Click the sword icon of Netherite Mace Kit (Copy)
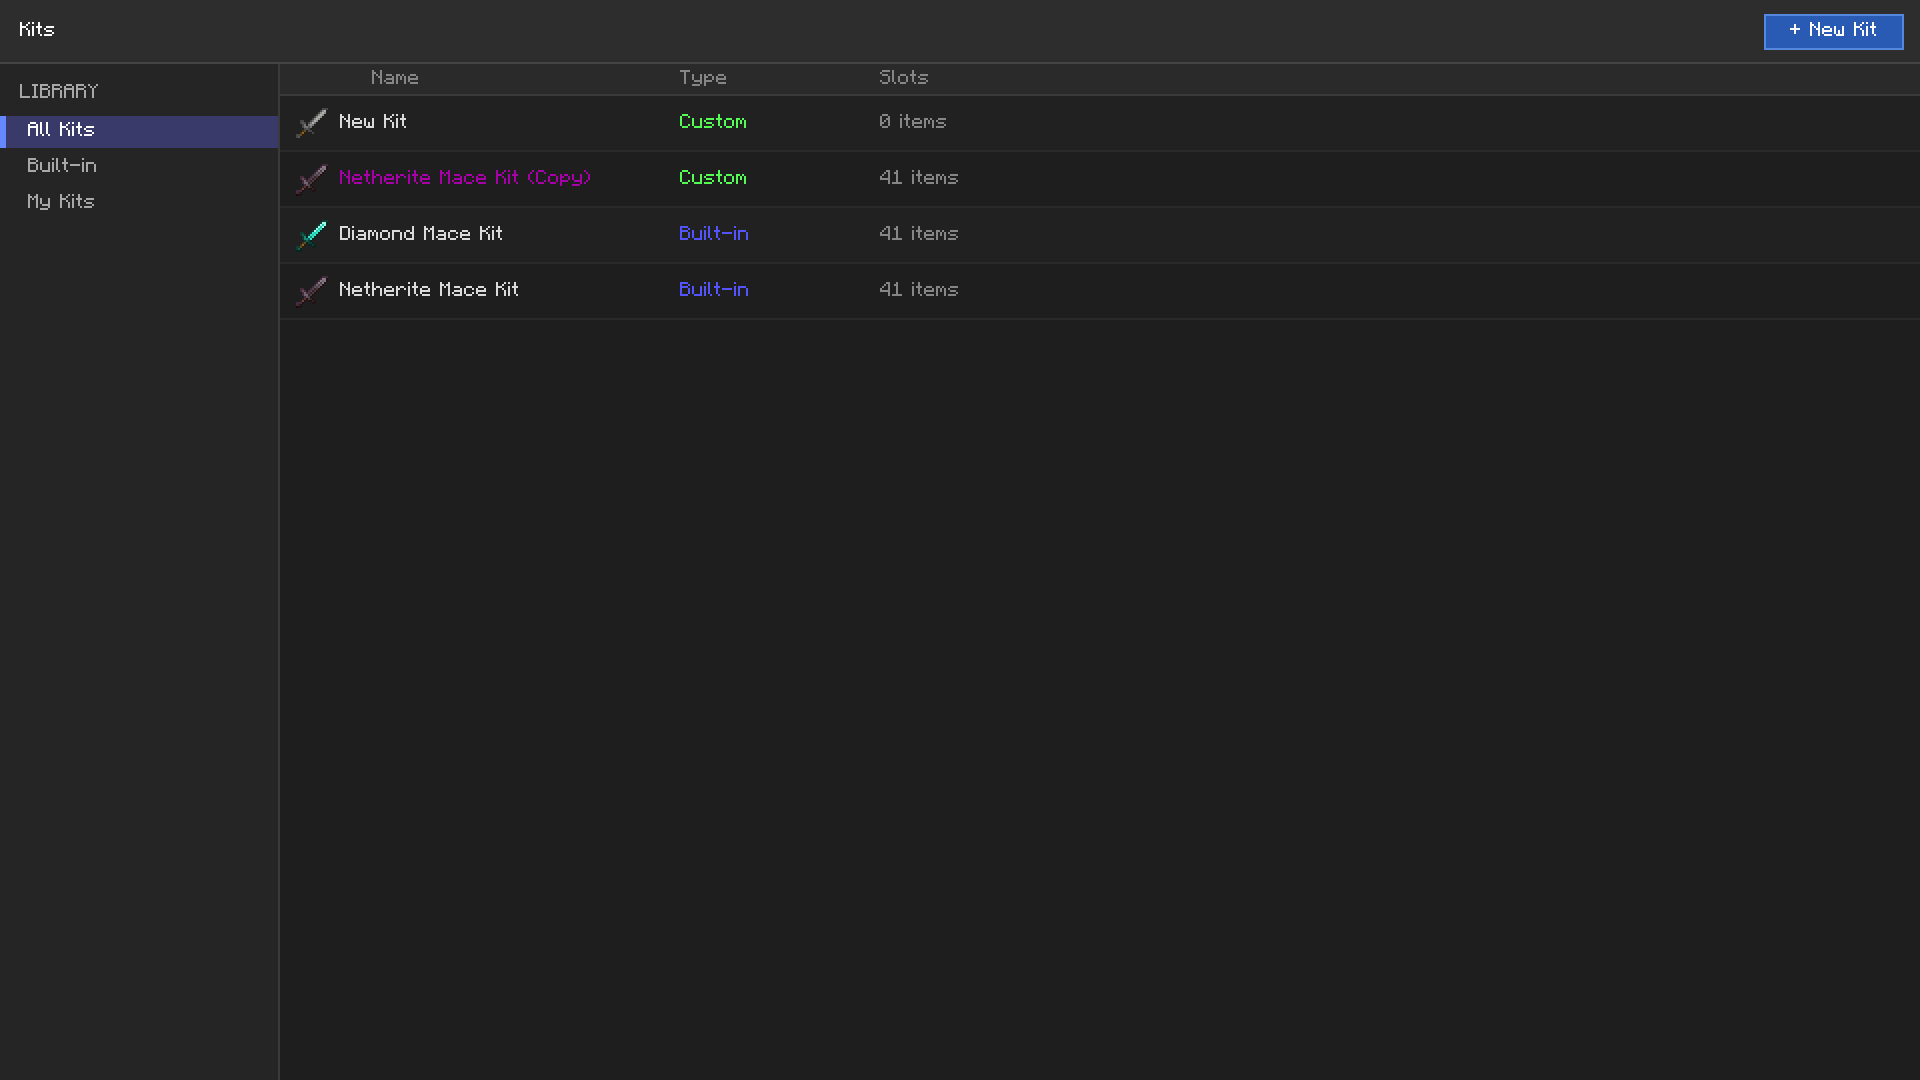Screen dimensions: 1920x1080 [x=311, y=179]
